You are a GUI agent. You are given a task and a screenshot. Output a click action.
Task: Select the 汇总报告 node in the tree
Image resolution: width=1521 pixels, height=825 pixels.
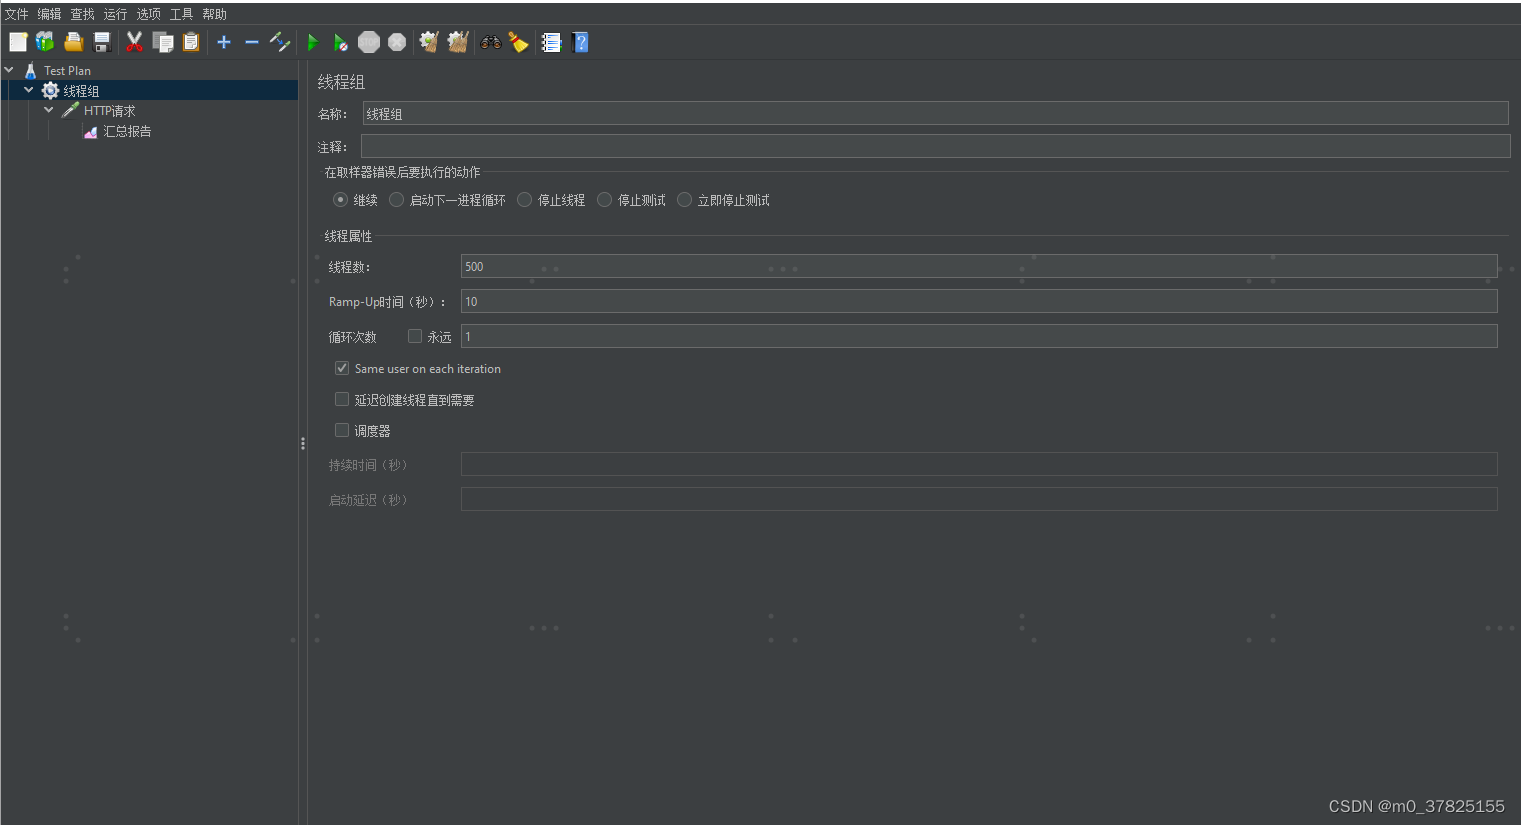point(126,131)
